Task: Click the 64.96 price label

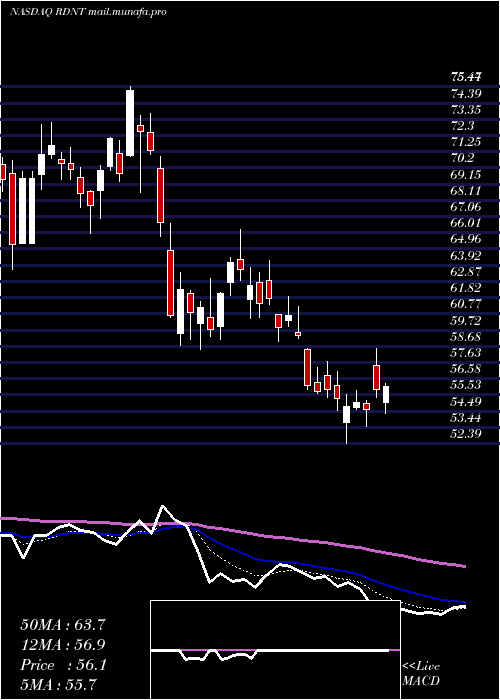Action: pos(467,240)
